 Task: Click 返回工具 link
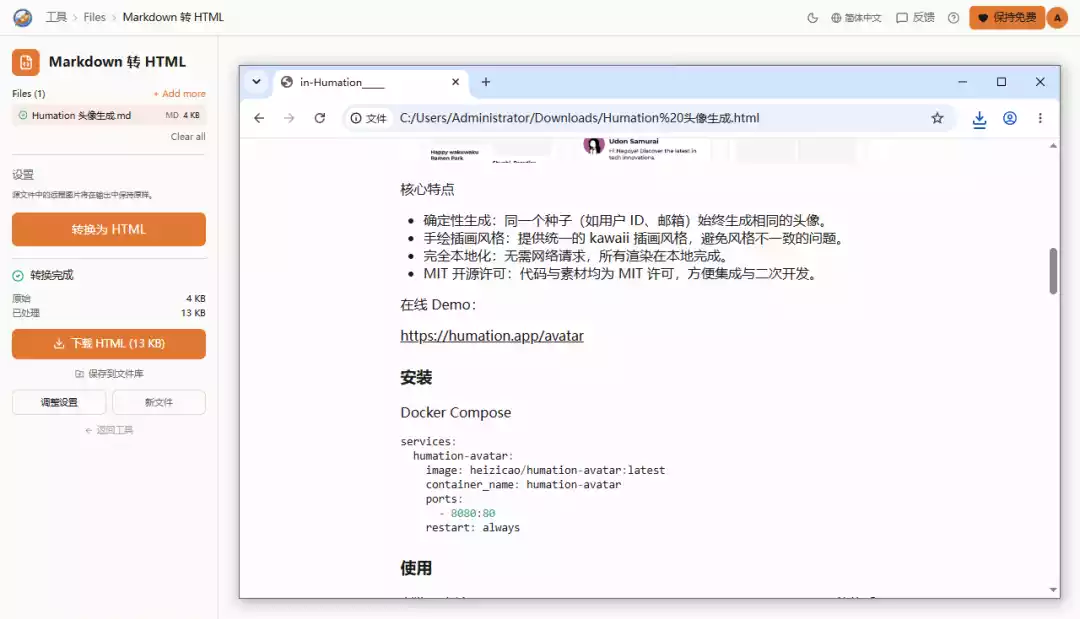point(109,430)
